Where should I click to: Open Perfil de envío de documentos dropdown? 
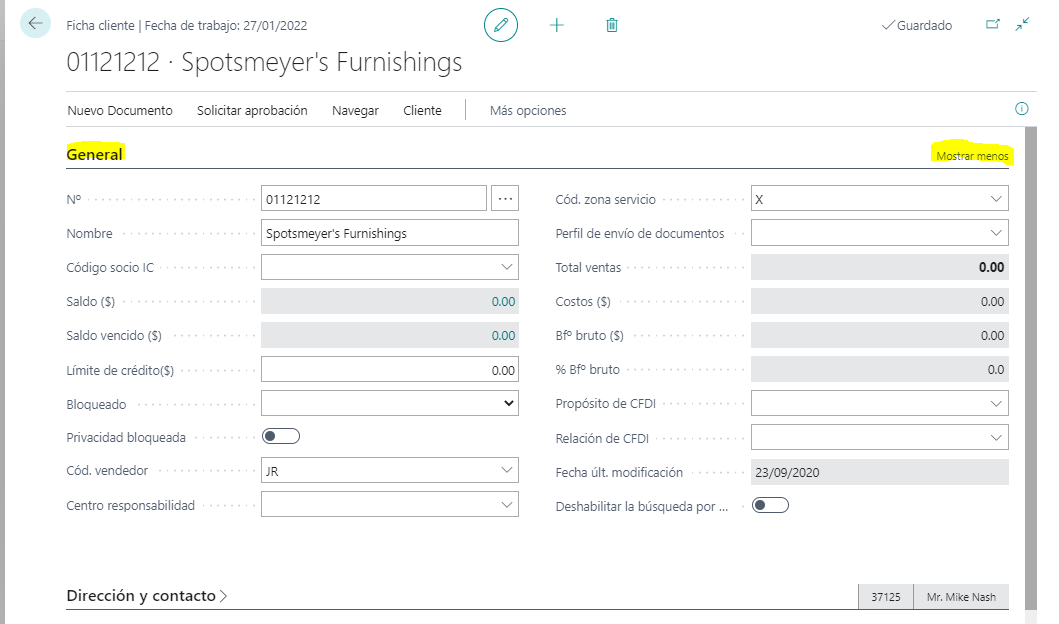click(996, 233)
